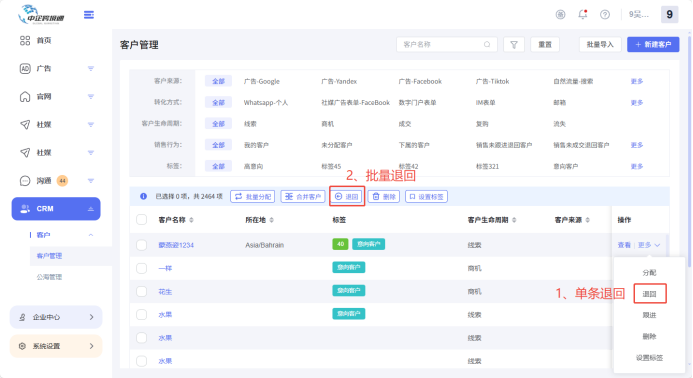Click the 重置 reset button

544,44
